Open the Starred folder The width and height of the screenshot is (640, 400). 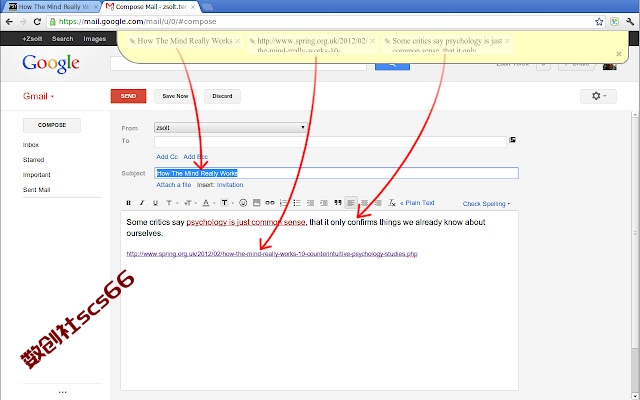33,160
